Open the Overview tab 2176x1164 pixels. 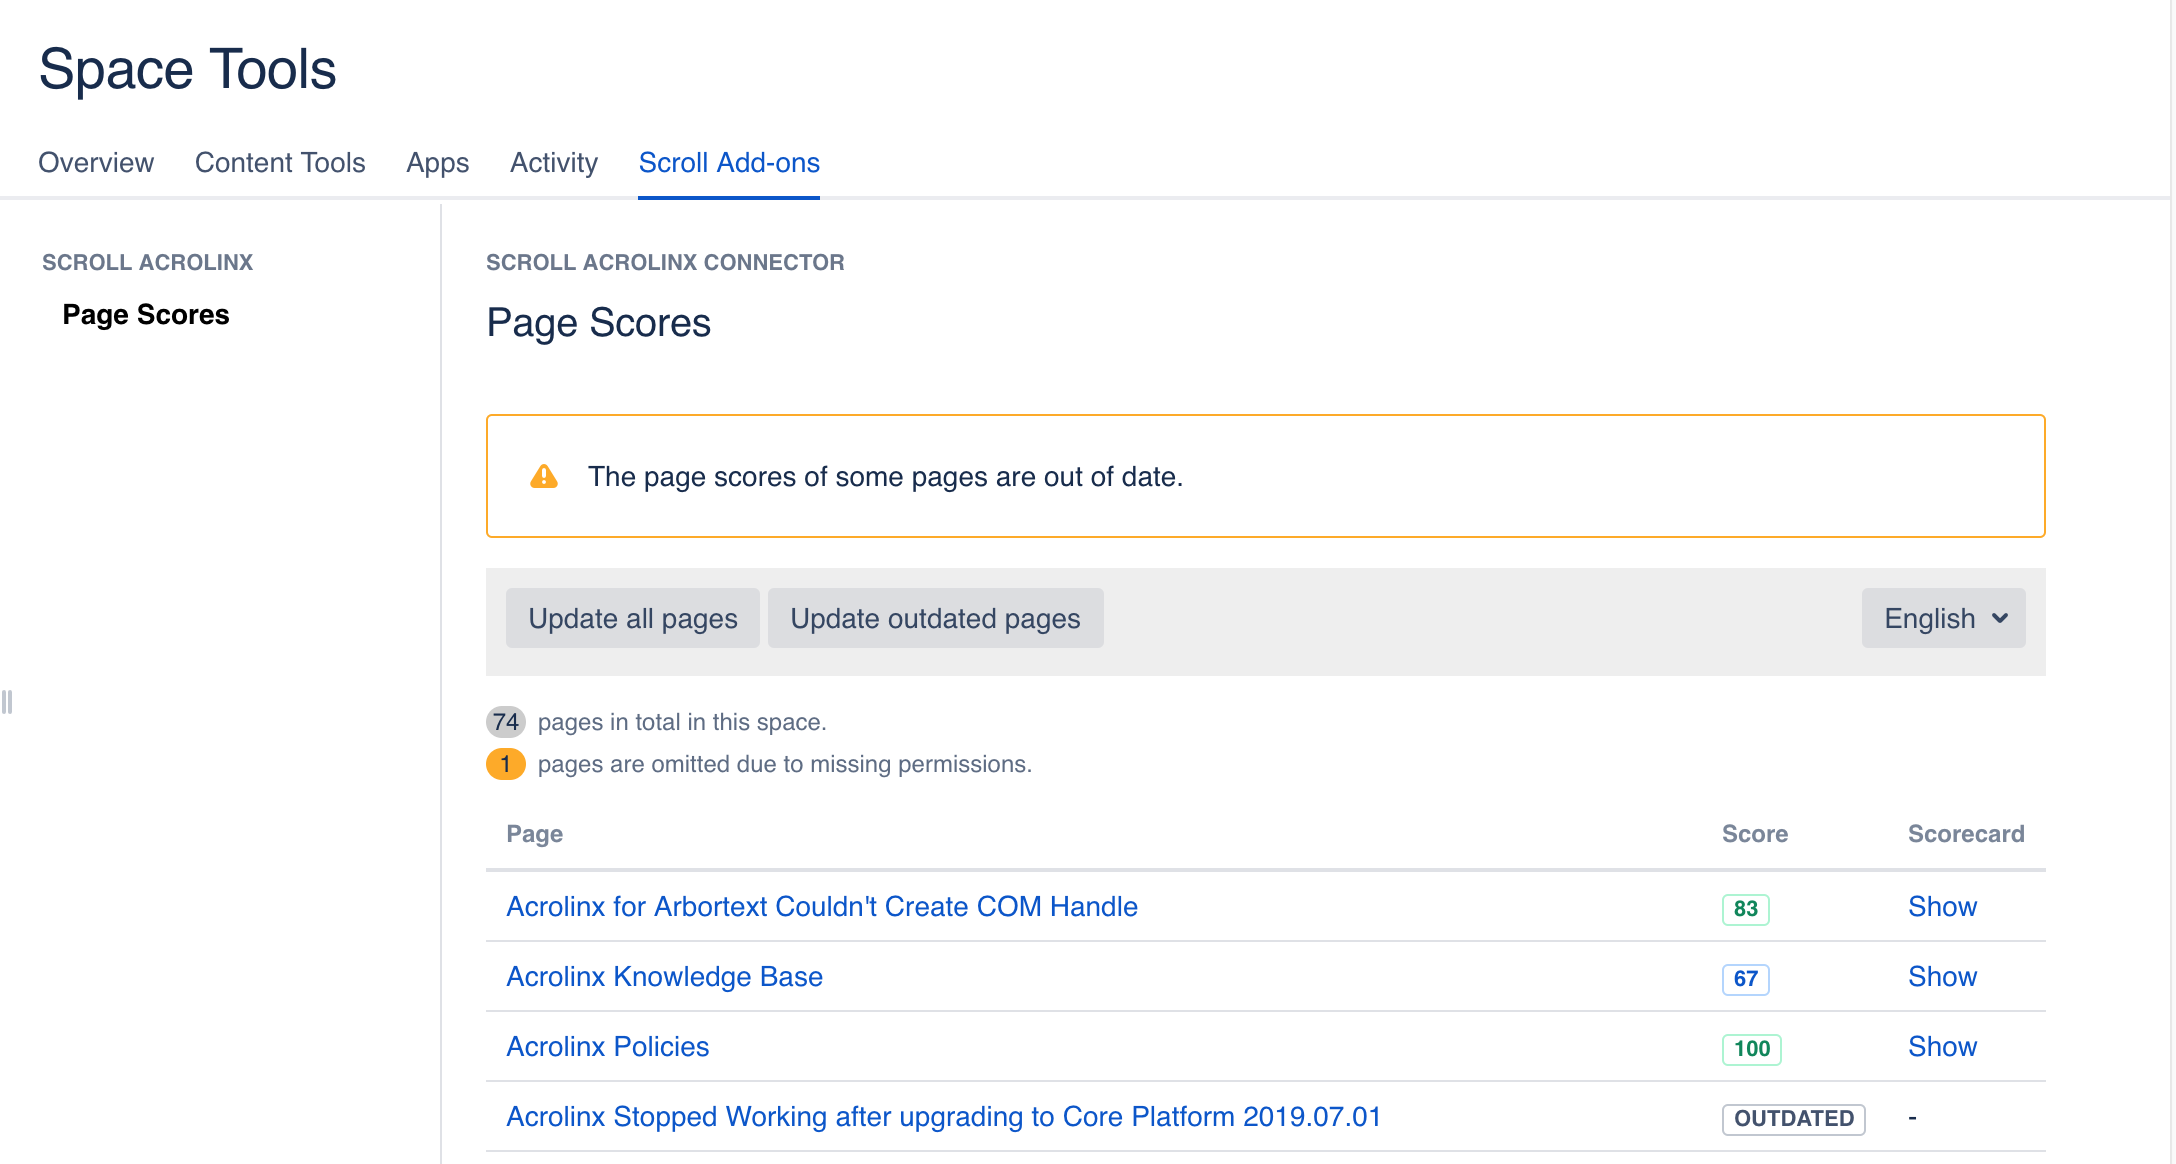(96, 162)
